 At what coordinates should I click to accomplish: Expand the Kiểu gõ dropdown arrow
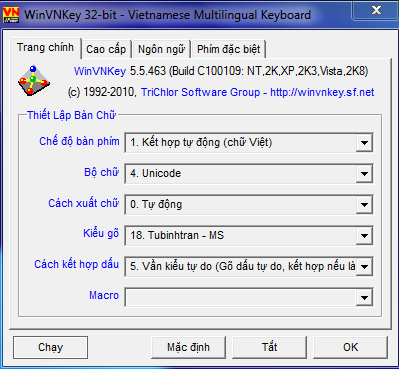[364, 235]
